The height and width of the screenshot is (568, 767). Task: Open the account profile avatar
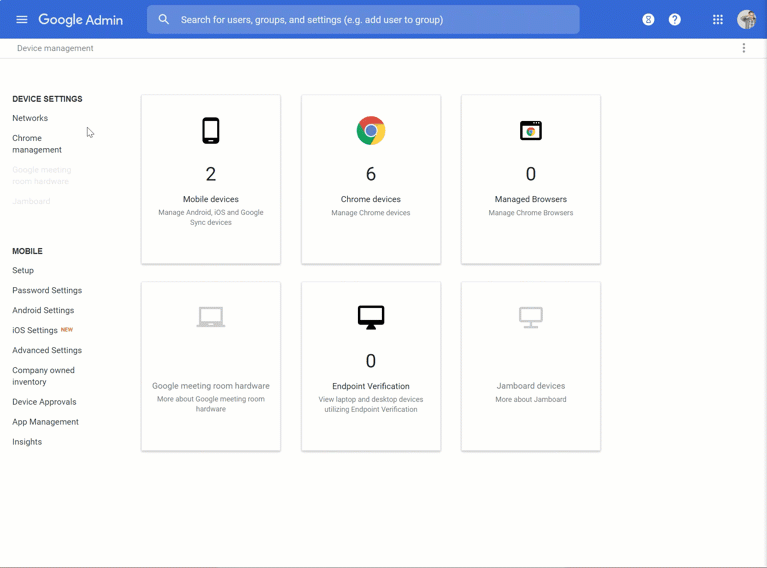coord(746,20)
